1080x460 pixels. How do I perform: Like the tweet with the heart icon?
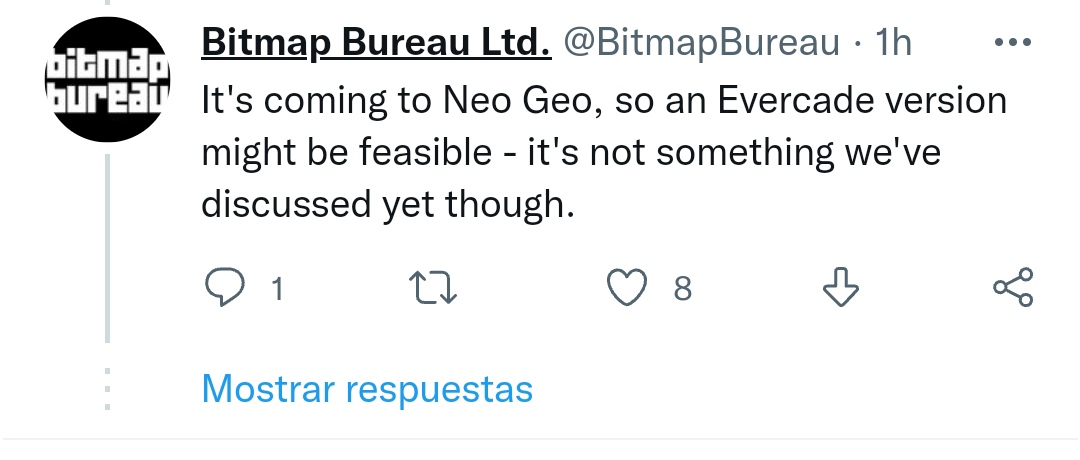(628, 289)
